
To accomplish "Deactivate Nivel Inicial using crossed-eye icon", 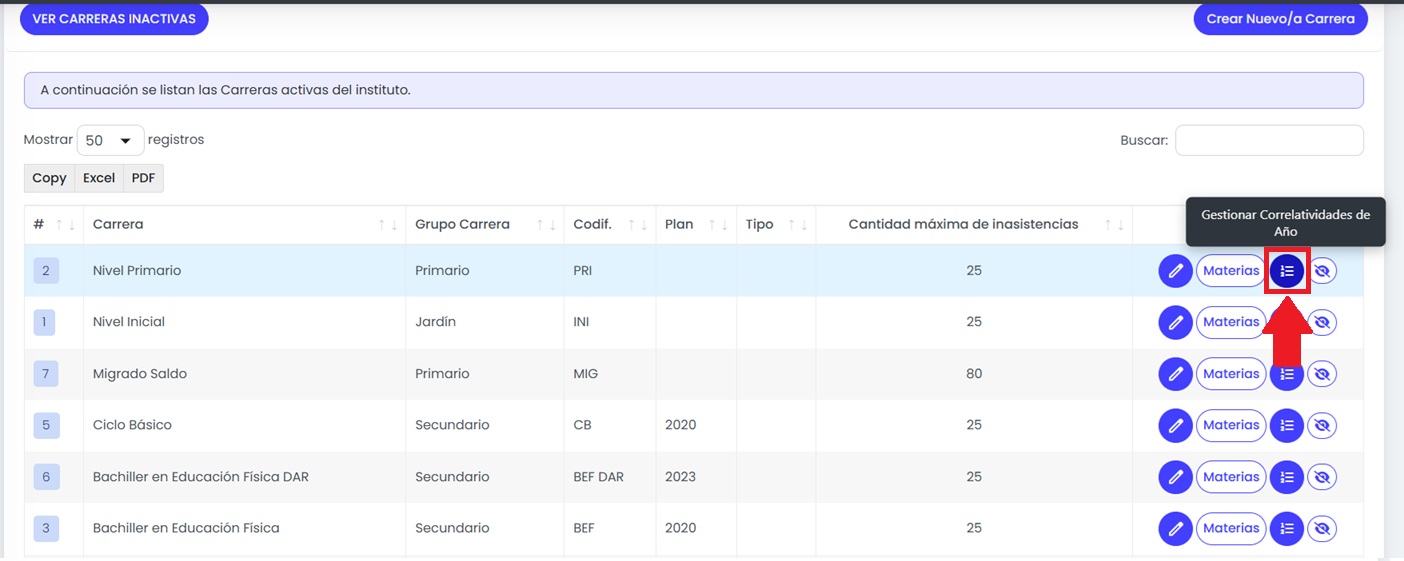I will tap(1322, 322).
